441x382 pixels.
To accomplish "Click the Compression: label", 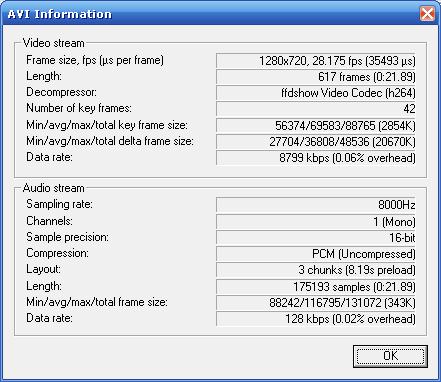I will [57, 253].
